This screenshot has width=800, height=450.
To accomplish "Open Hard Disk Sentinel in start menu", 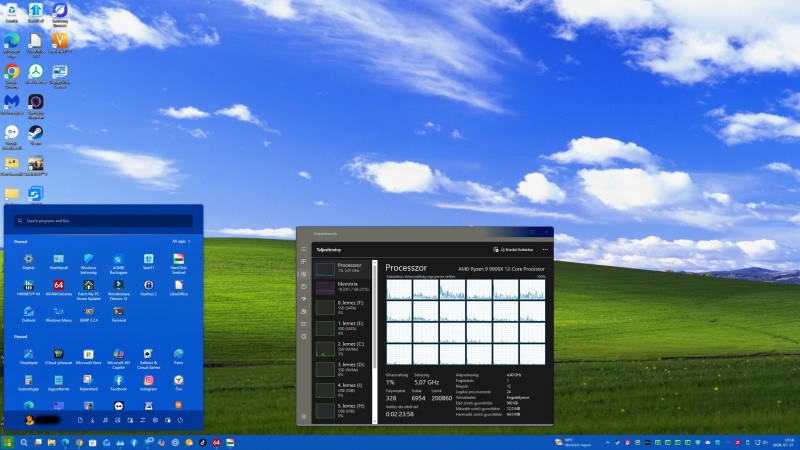I will coord(179,263).
